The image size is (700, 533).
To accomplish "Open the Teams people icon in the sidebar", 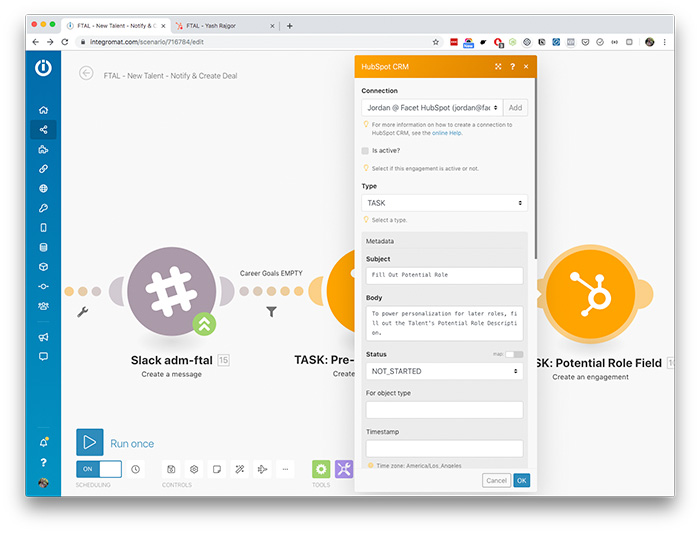I will pos(43,306).
